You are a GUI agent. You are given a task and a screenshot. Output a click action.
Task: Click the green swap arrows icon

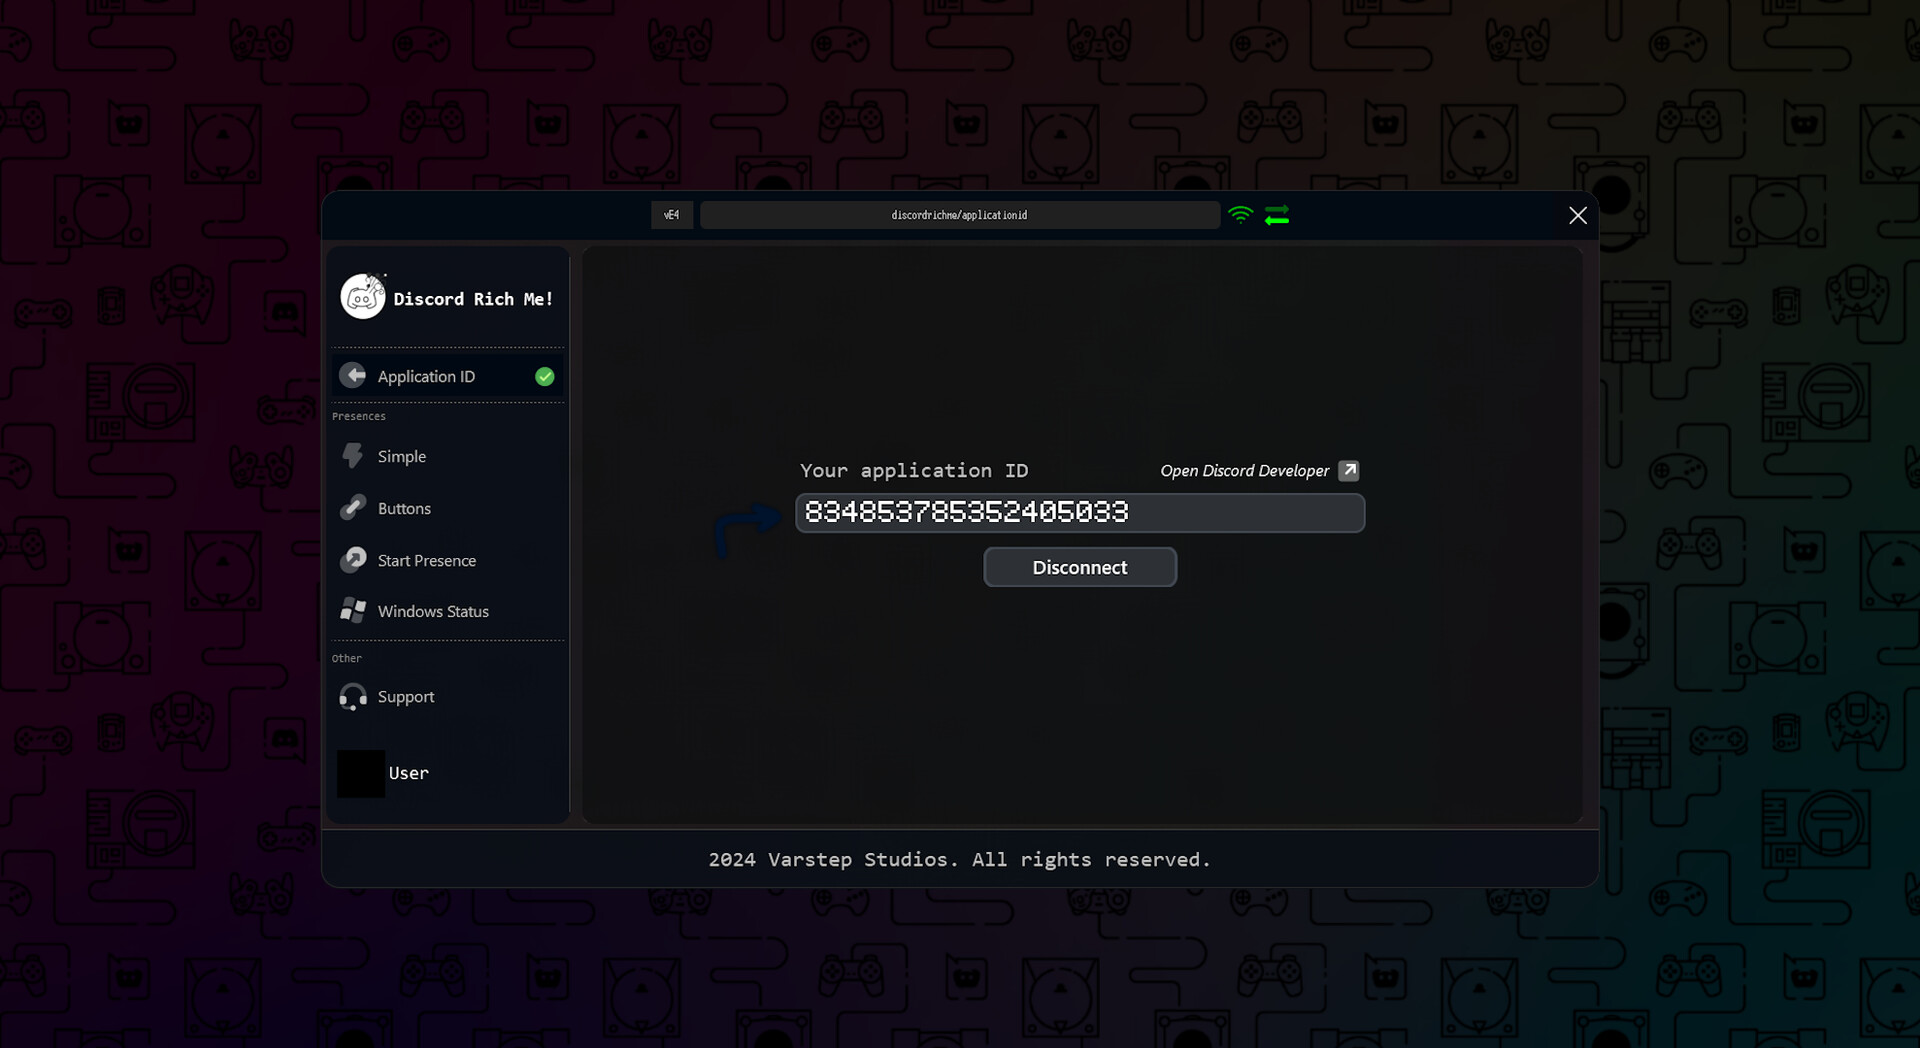point(1277,215)
